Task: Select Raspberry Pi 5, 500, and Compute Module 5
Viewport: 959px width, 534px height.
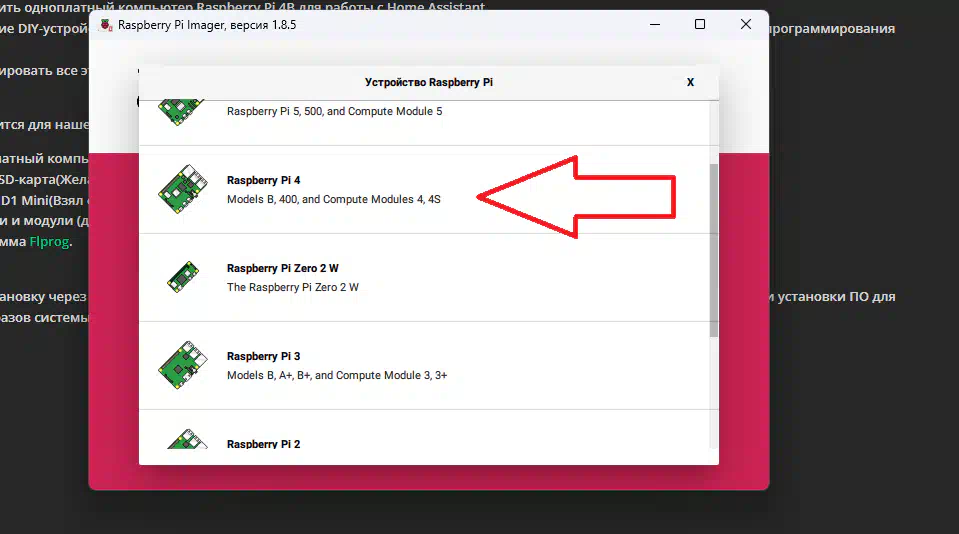Action: point(424,123)
